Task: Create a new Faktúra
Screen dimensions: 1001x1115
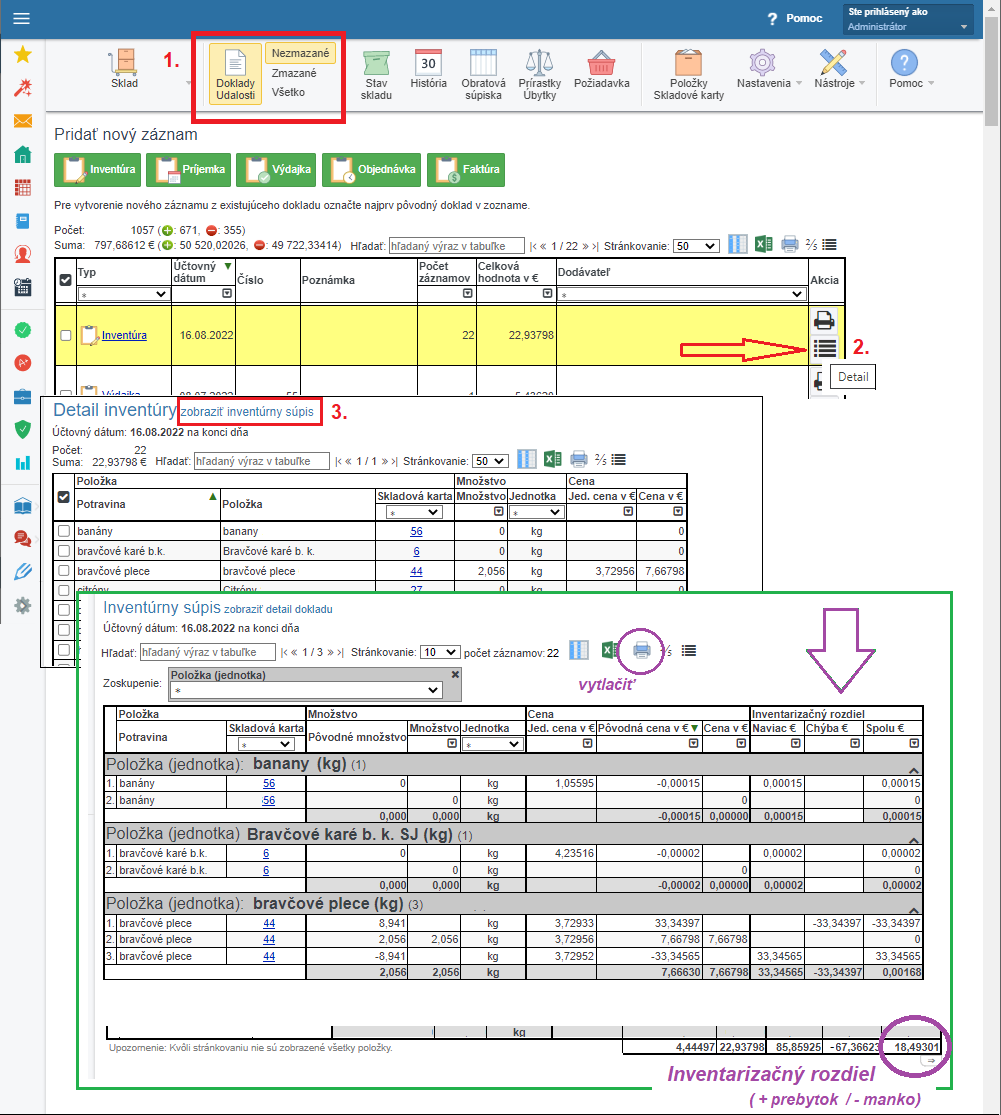Action: tap(466, 170)
